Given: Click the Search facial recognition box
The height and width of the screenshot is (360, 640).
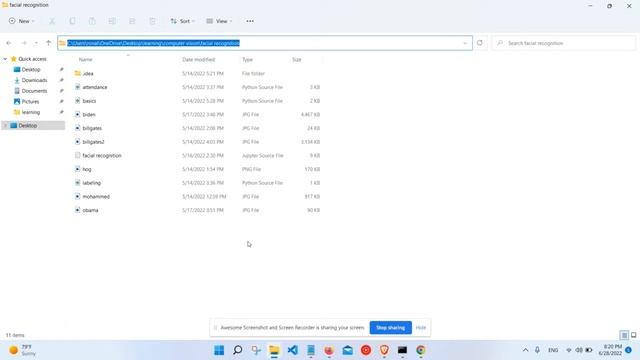Looking at the screenshot, I should (x=564, y=43).
